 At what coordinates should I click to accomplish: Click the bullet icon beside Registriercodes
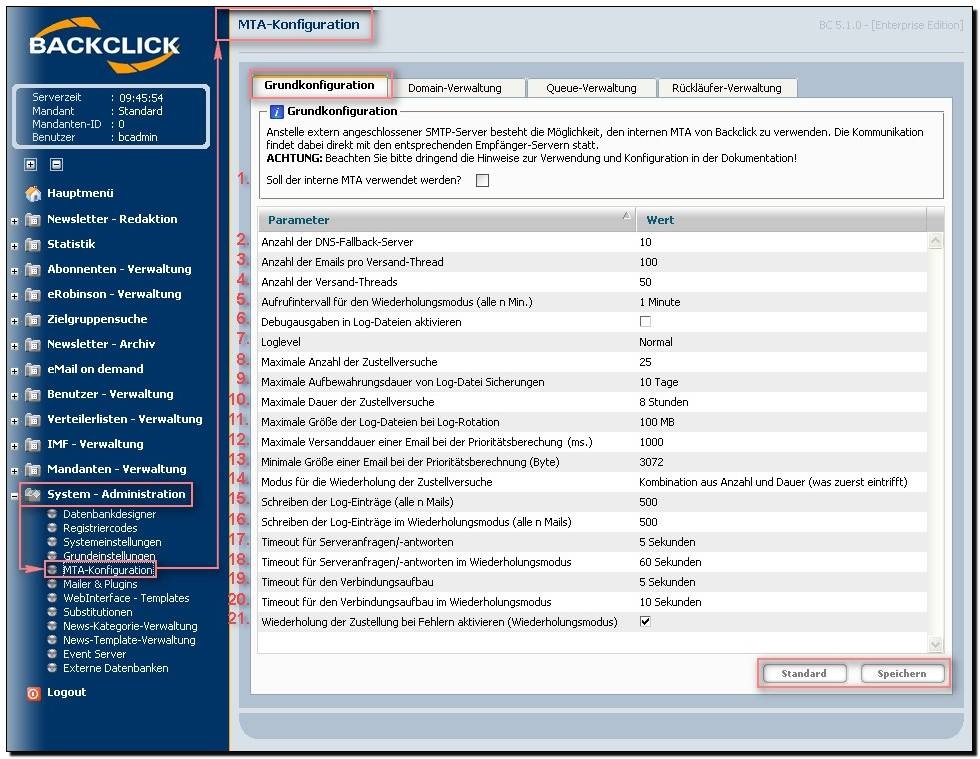pyautogui.click(x=52, y=528)
